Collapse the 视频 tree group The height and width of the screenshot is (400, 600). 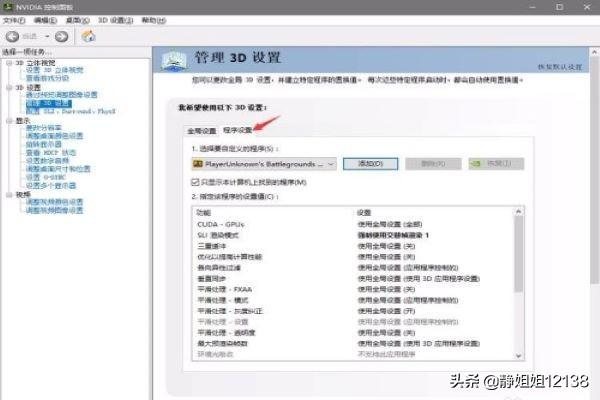click(9, 195)
